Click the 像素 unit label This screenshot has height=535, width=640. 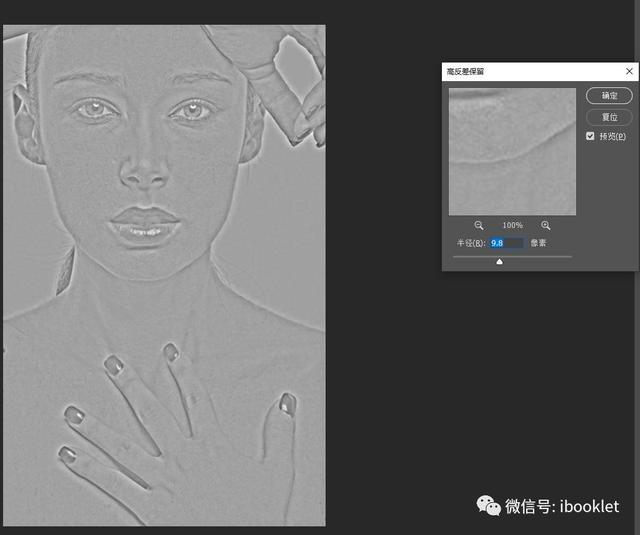pyautogui.click(x=538, y=243)
